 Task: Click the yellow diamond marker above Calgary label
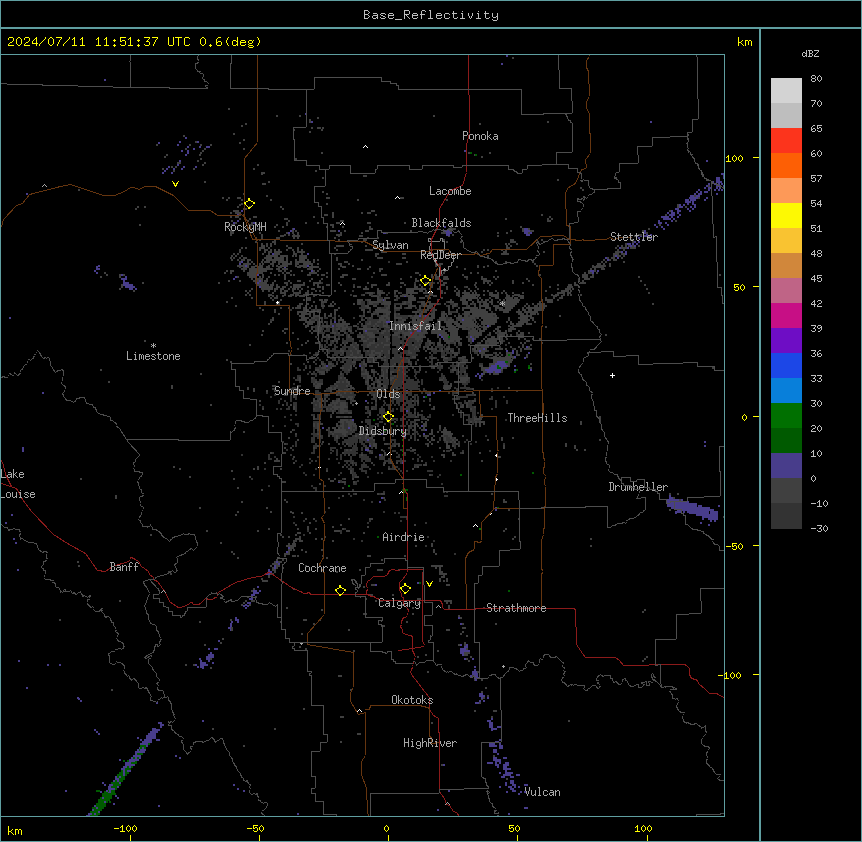(x=405, y=589)
